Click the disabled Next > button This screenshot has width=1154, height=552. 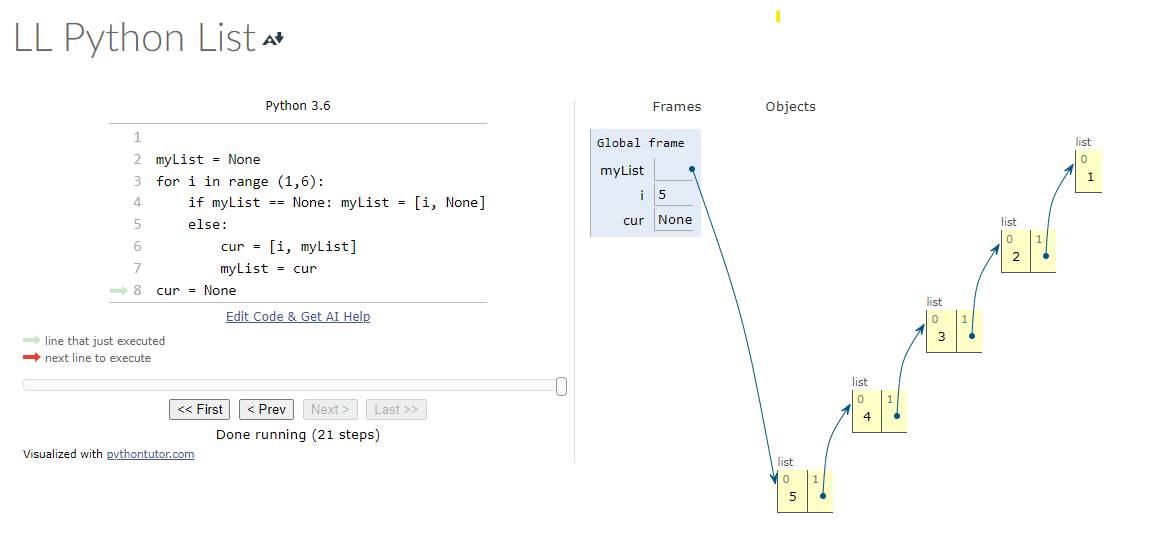click(330, 409)
